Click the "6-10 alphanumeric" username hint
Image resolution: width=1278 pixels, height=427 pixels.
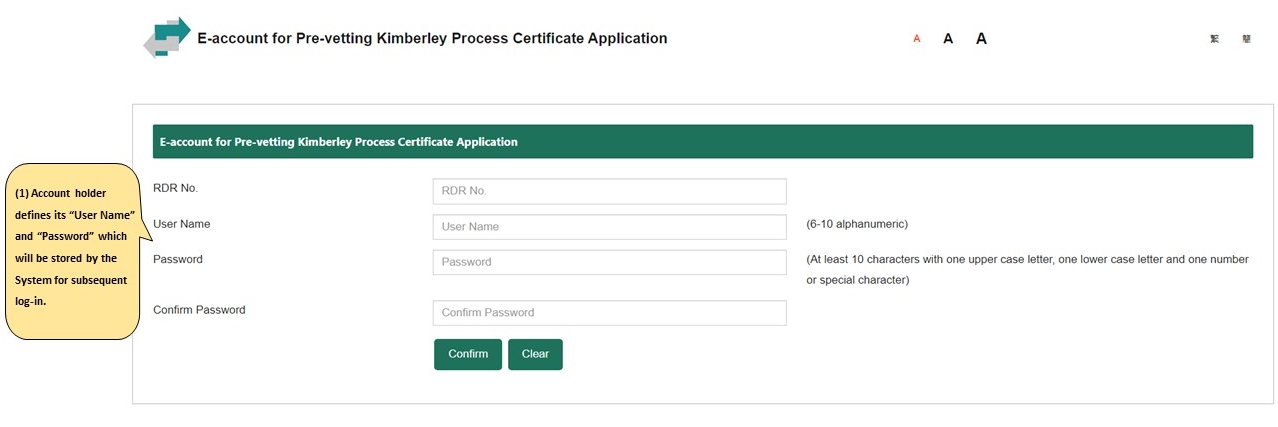(857, 224)
